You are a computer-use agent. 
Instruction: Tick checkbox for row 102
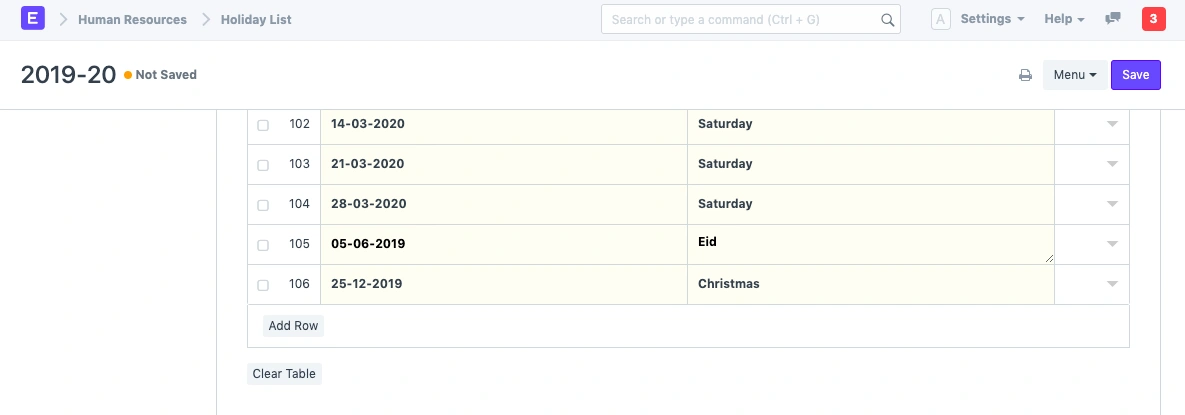263,125
